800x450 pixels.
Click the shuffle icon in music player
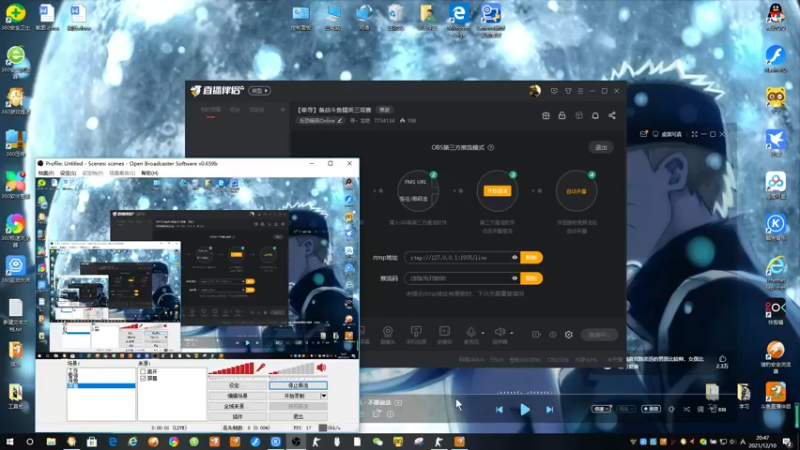point(686,409)
